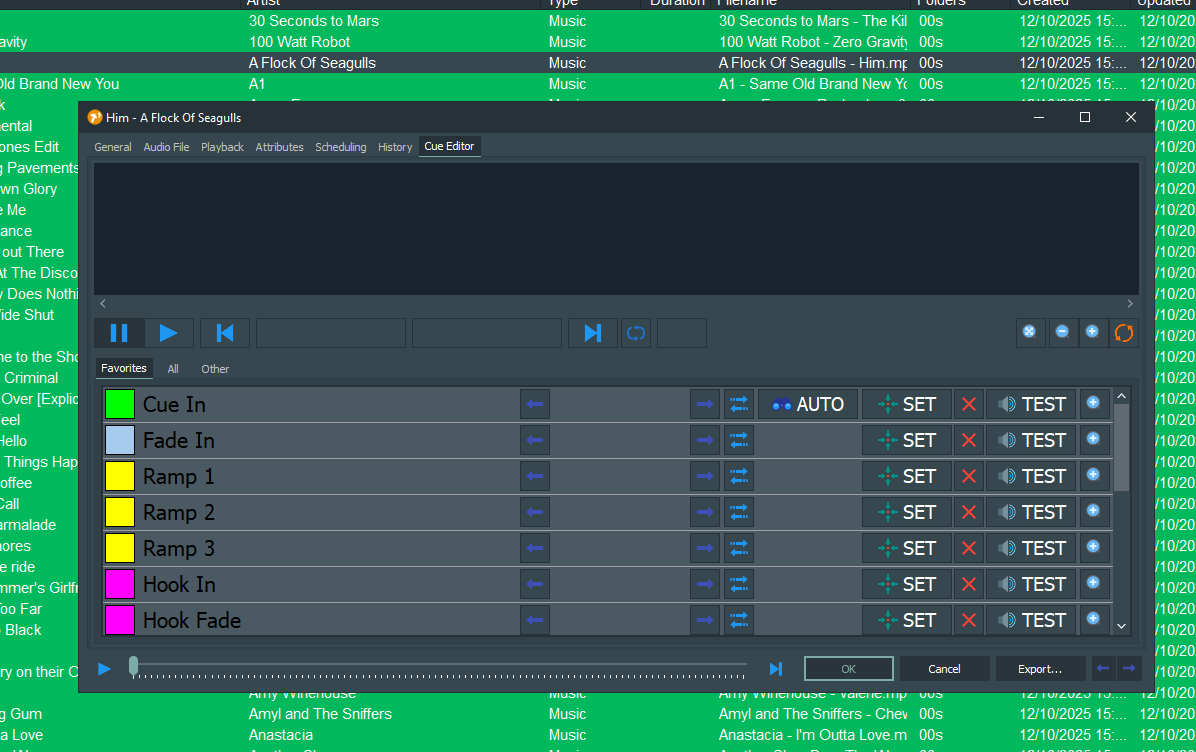
Task: Set the Hook In cue point
Action: point(907,584)
